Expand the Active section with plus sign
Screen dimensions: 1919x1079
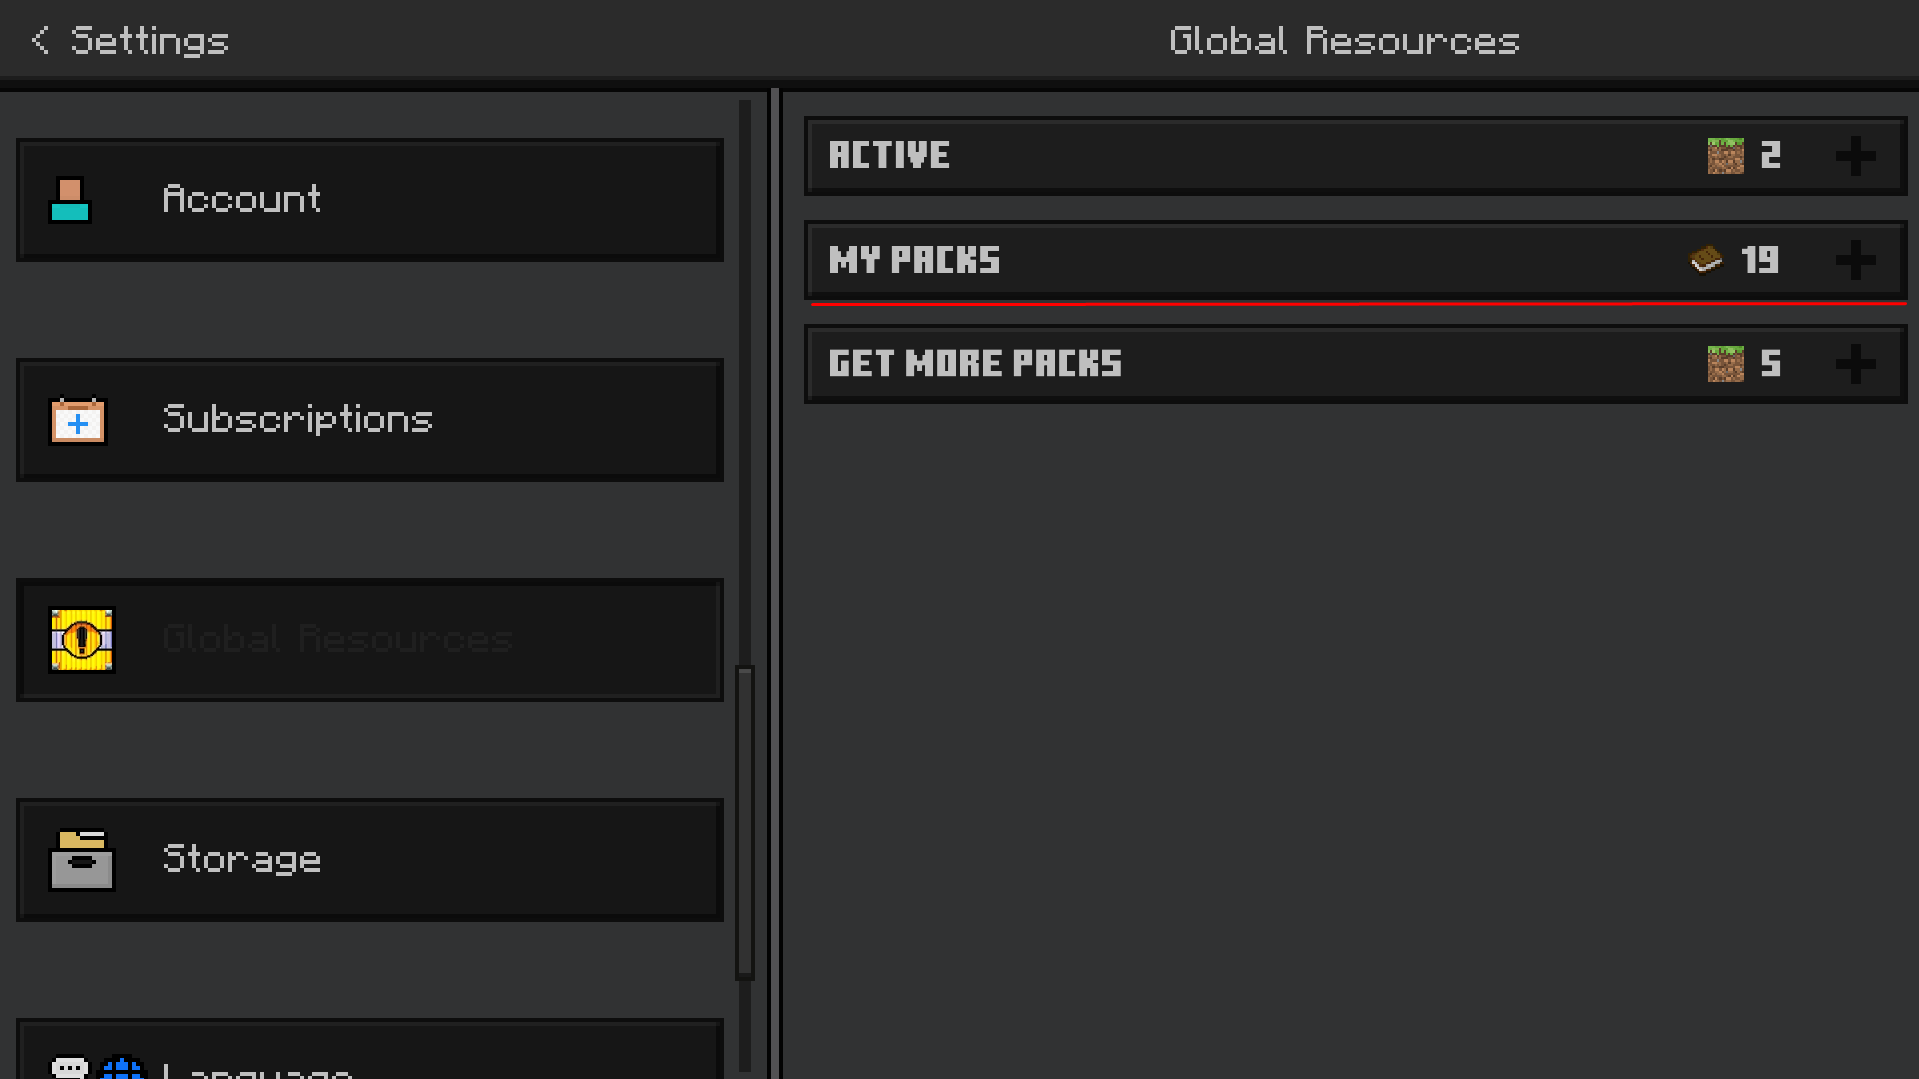tap(1855, 156)
